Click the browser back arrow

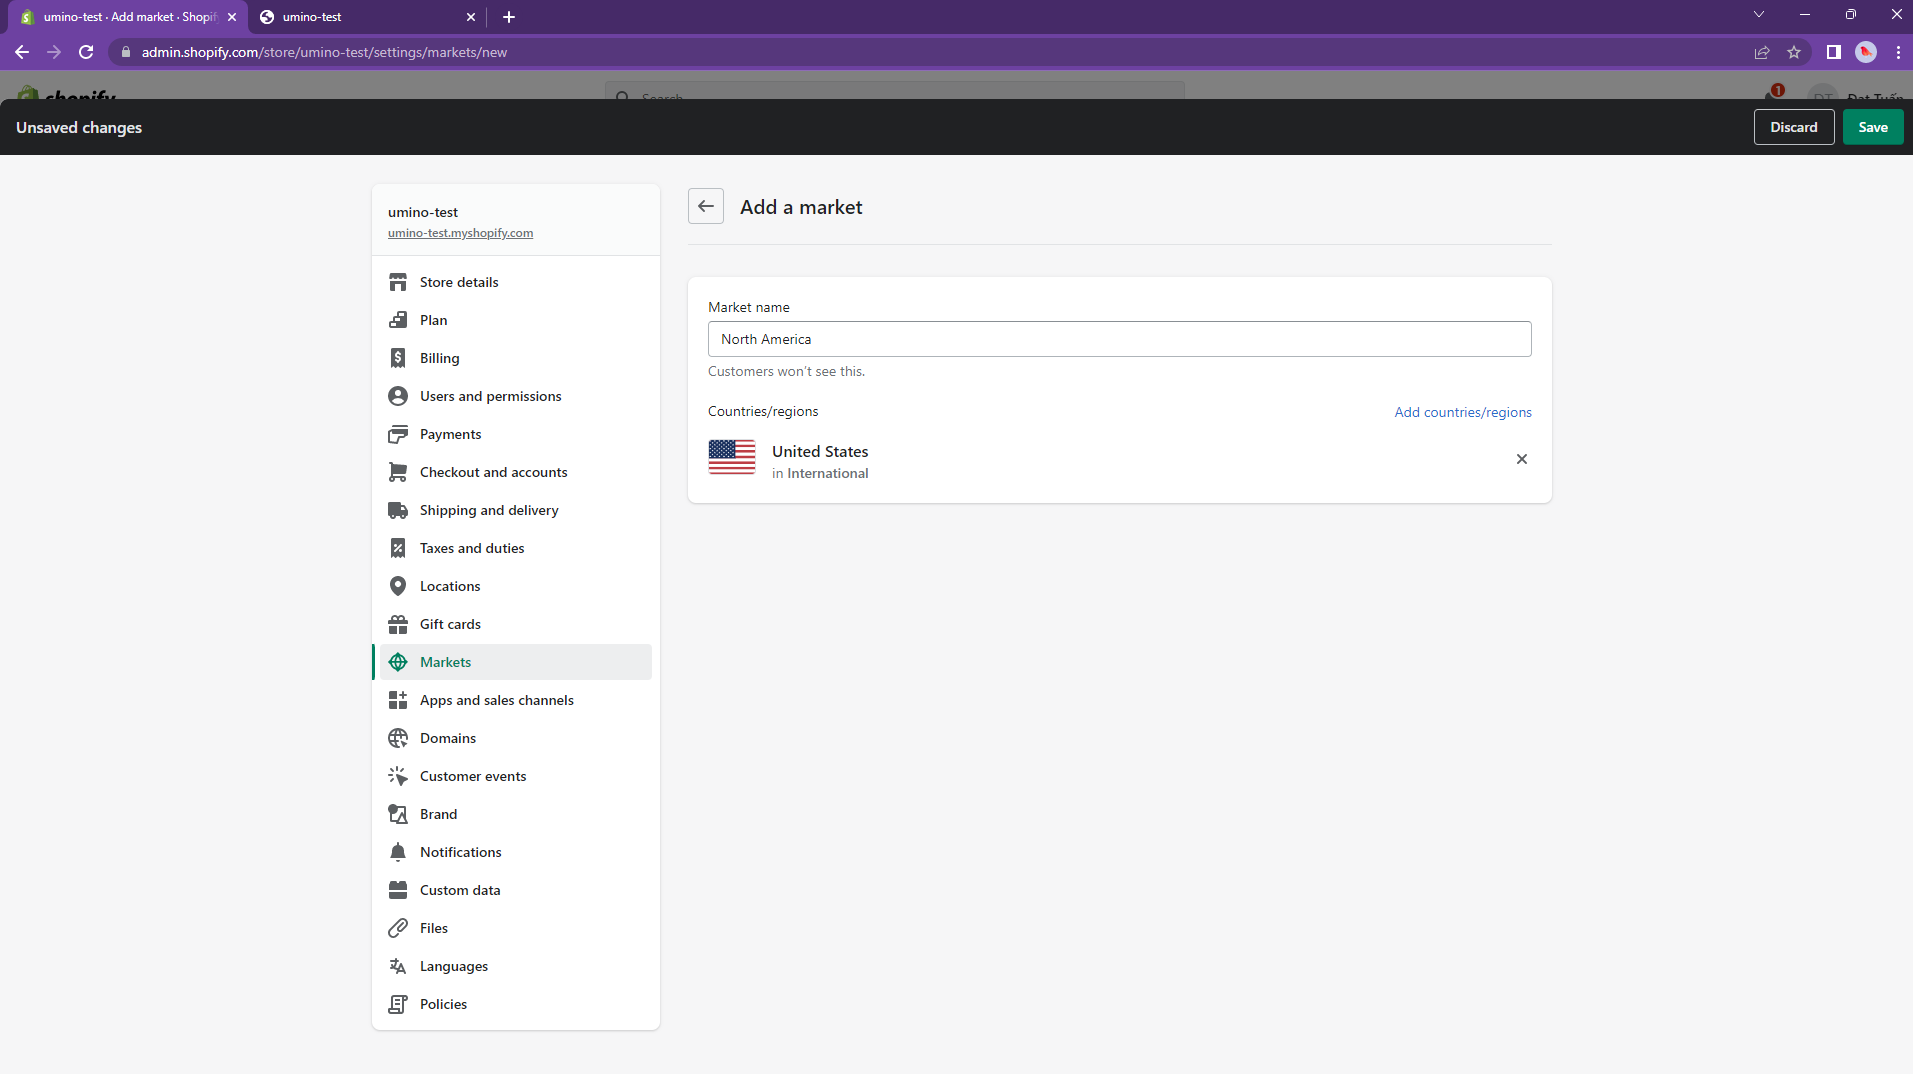click(x=22, y=52)
